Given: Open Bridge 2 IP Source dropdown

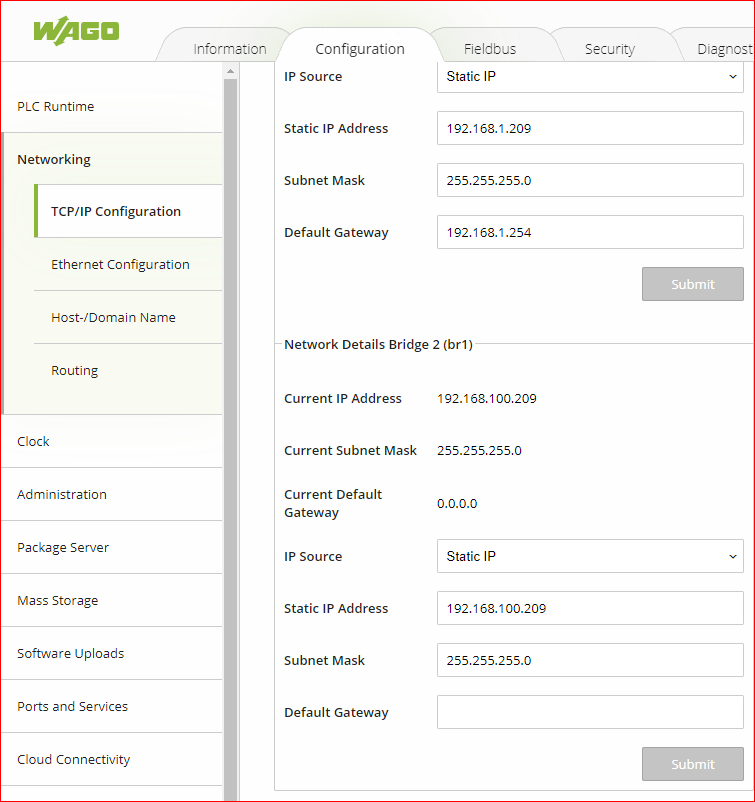Looking at the screenshot, I should pyautogui.click(x=590, y=556).
